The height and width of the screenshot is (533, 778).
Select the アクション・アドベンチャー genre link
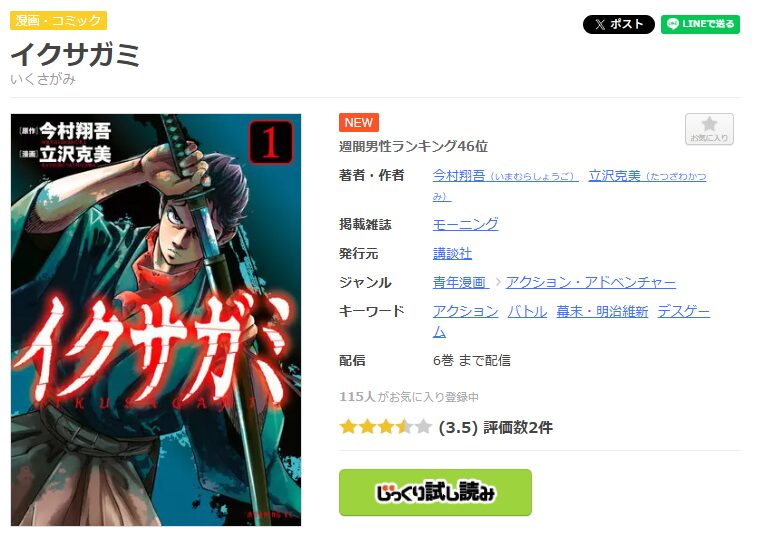coord(590,282)
